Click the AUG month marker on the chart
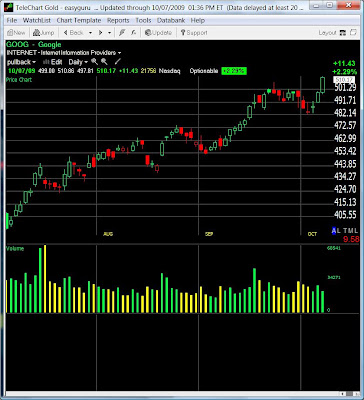Screen dimensions: 364x400 (x=108, y=234)
